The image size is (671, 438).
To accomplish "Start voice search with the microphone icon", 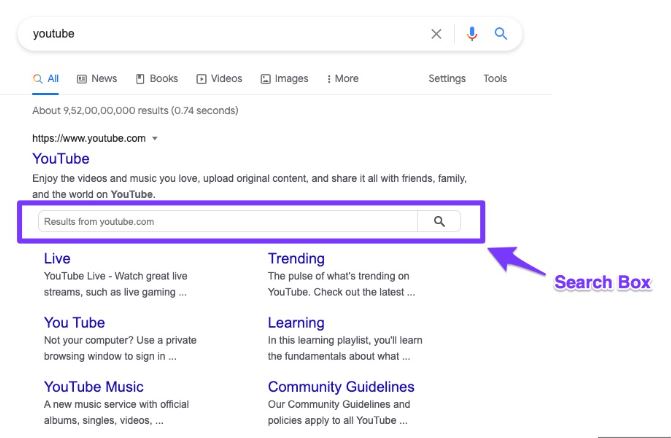I will click(472, 34).
